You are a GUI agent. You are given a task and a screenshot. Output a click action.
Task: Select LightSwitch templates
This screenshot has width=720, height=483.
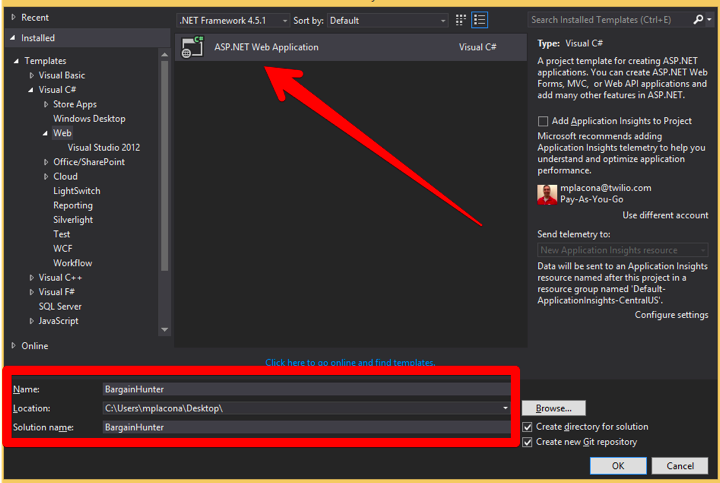click(x=77, y=191)
